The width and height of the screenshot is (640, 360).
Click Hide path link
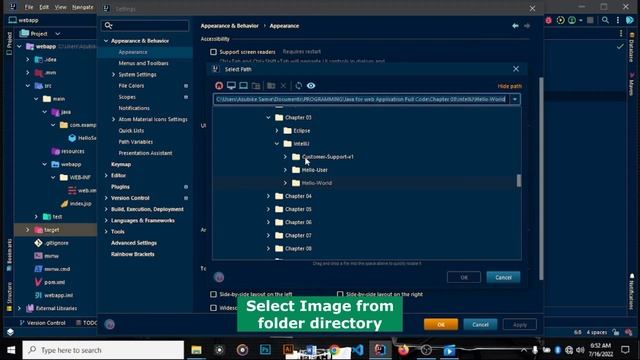(509, 86)
